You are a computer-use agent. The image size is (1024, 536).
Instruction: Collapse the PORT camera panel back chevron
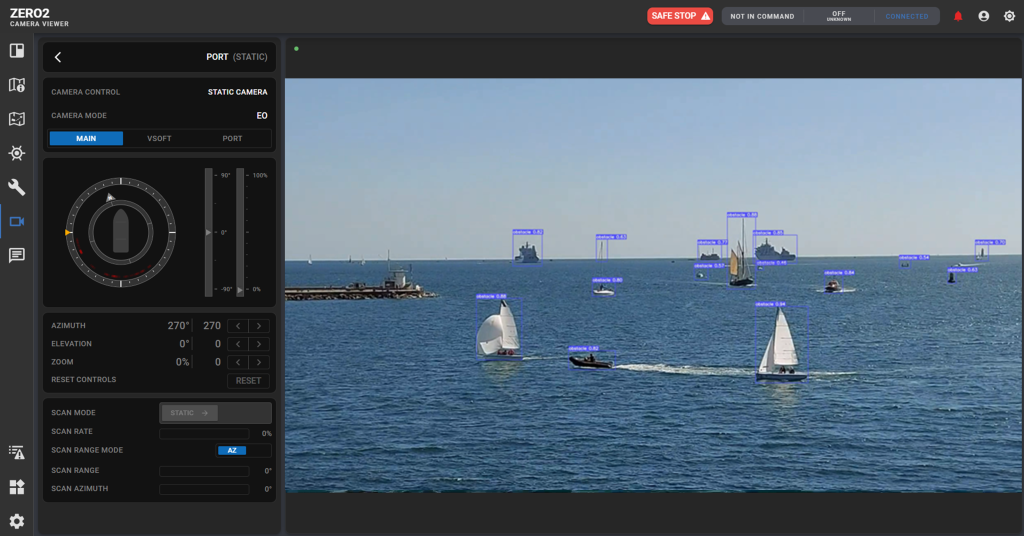(x=58, y=57)
